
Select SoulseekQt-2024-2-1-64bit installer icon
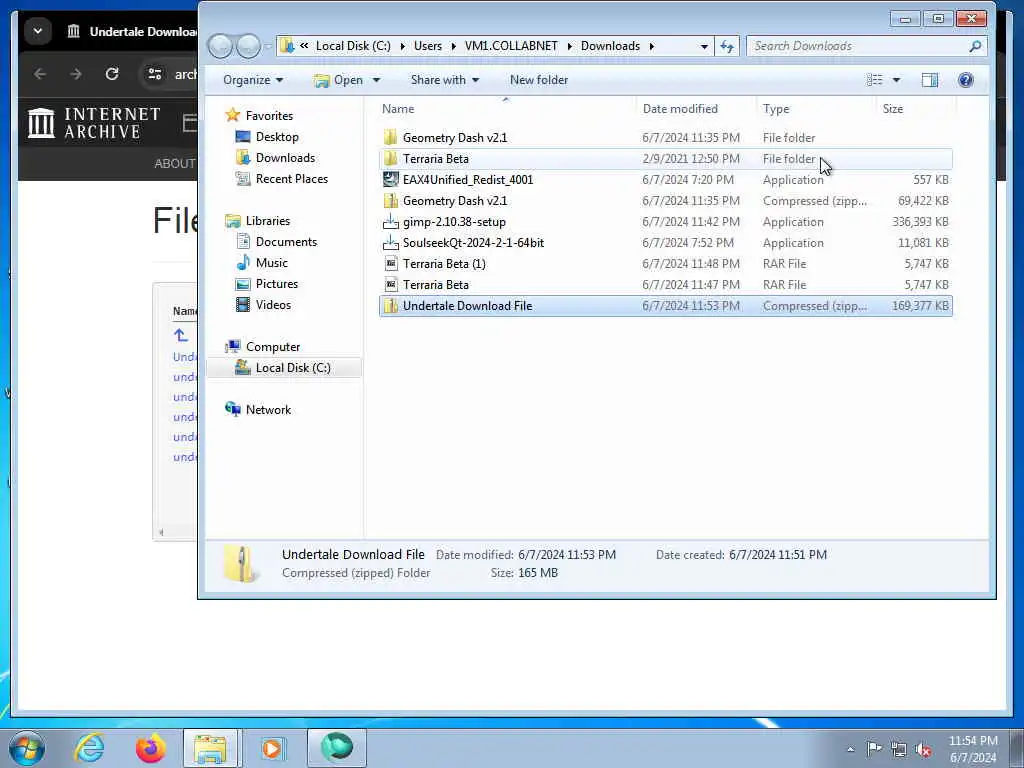391,242
